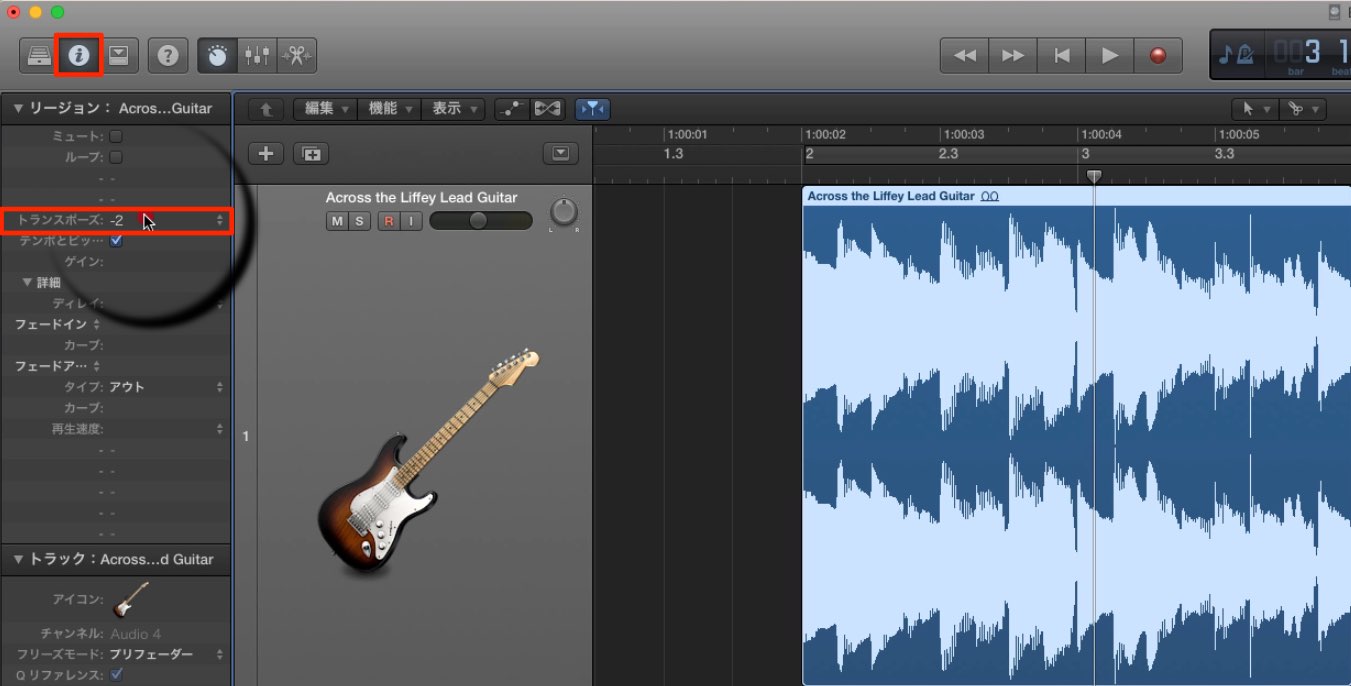Open the タイプ: アウト dropdown
This screenshot has width=1351, height=686.
pos(165,387)
